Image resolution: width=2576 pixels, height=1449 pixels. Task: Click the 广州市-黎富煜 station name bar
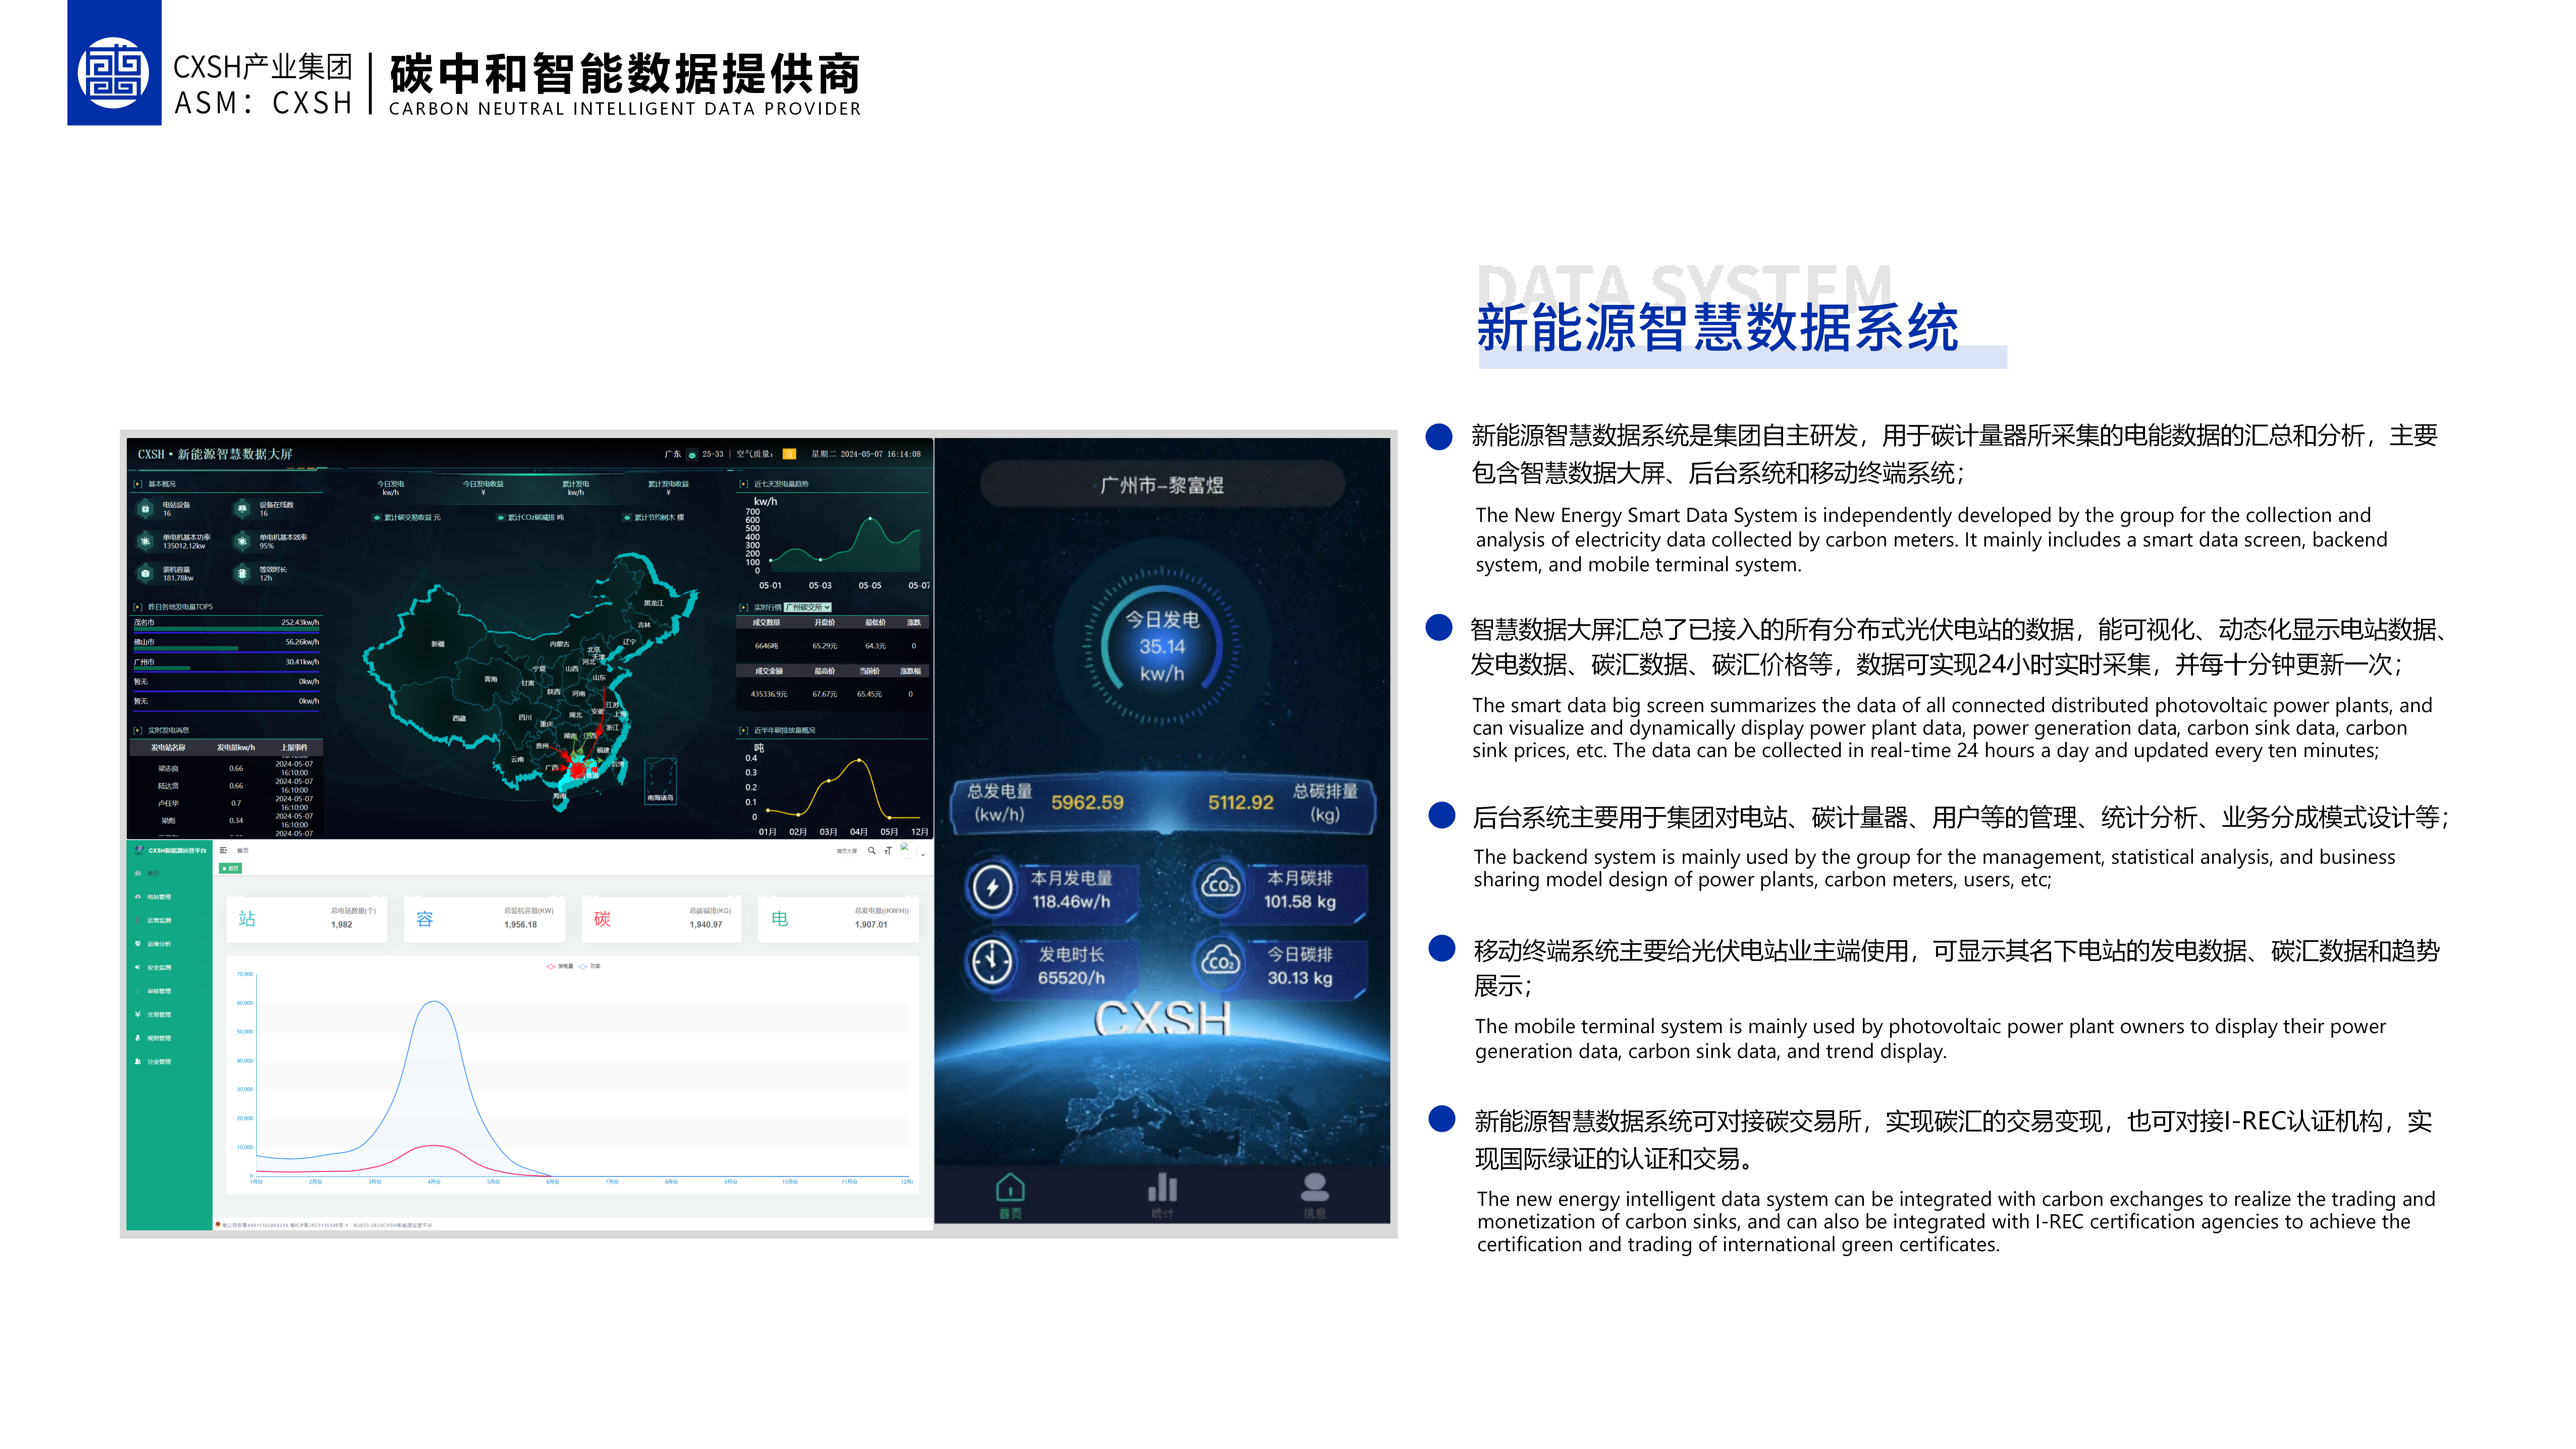(x=1162, y=485)
